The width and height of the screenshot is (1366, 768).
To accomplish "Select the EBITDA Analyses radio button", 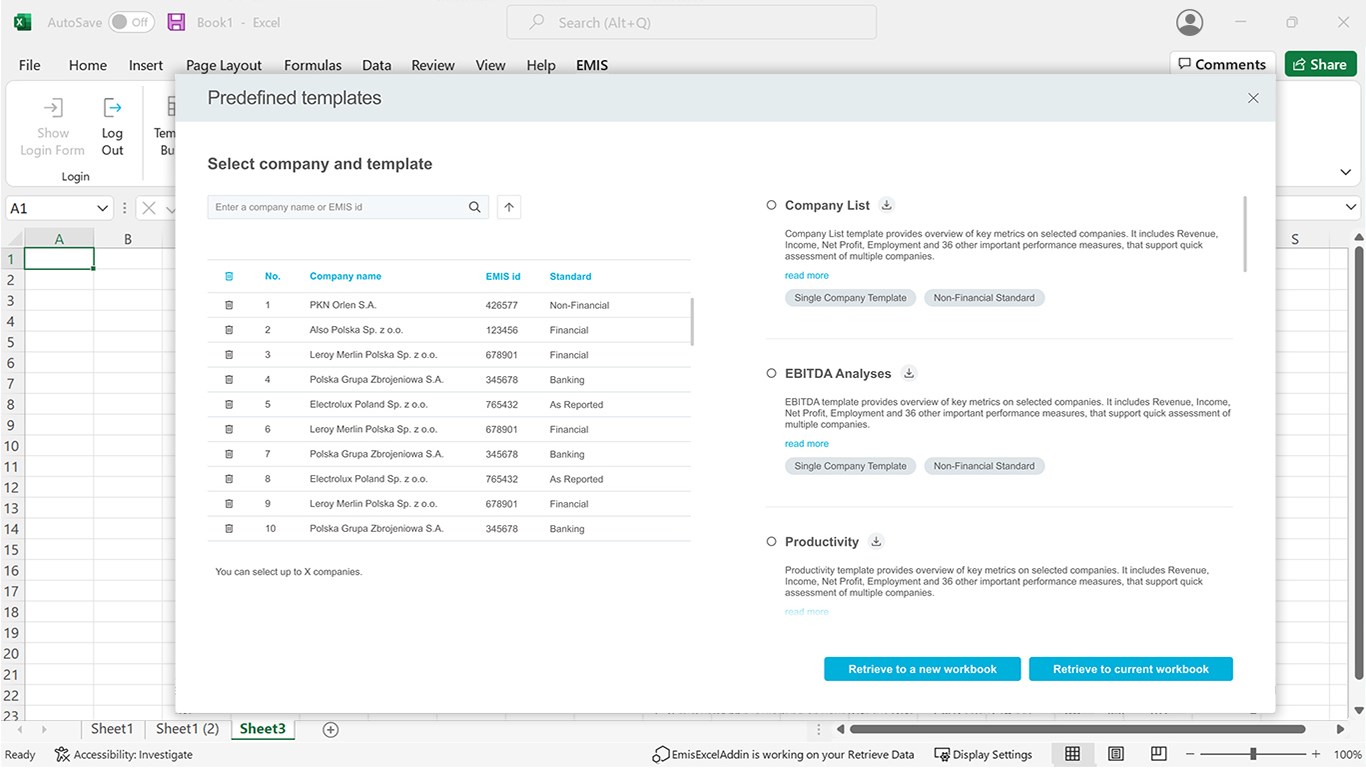I will (x=771, y=373).
